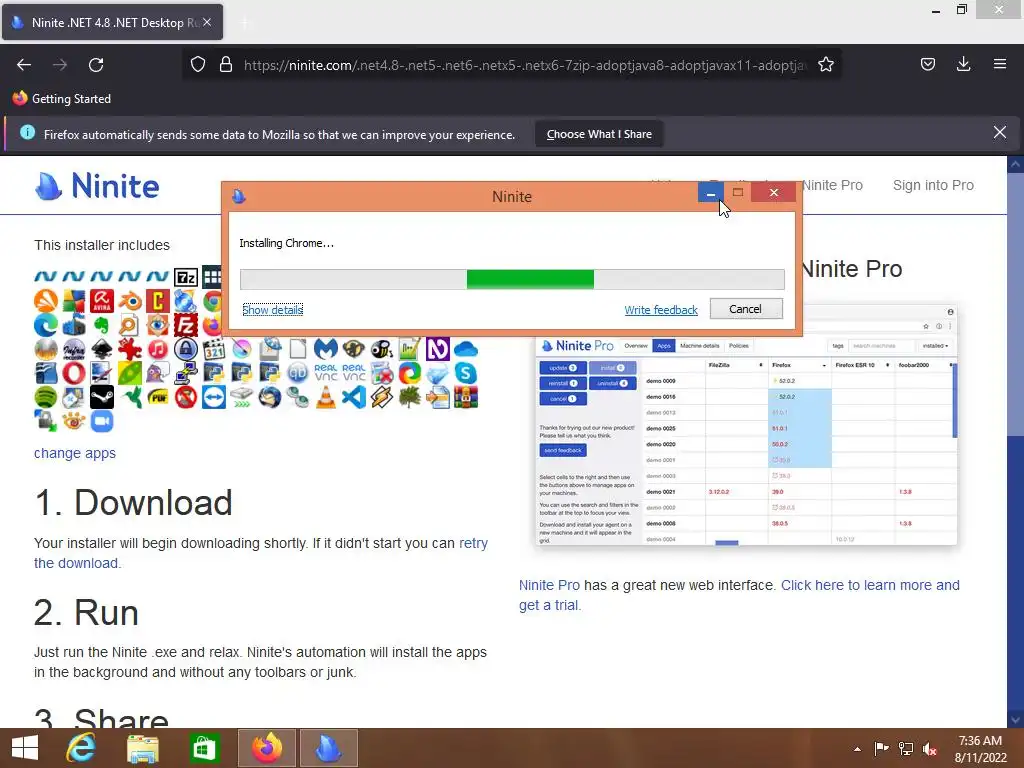Image resolution: width=1024 pixels, height=768 pixels.
Task: Click the Inkscape icon
Action: point(102,349)
